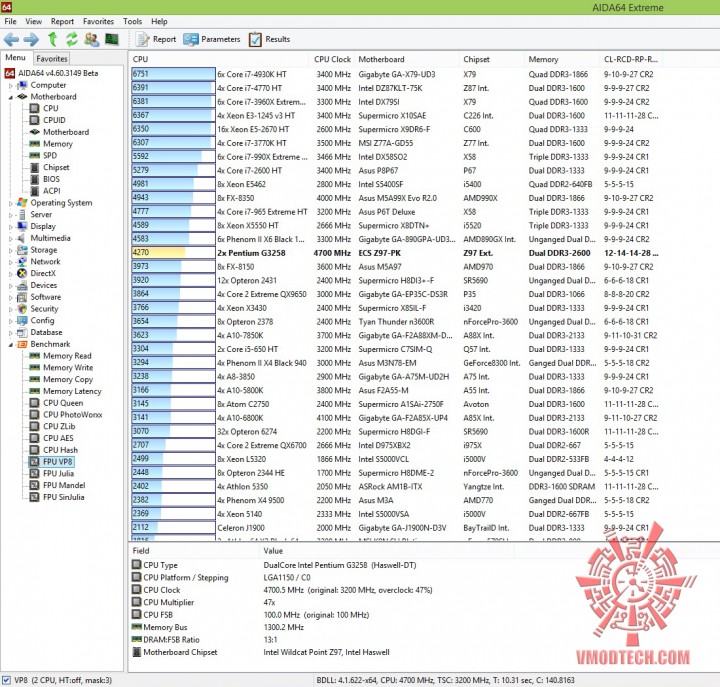Expand the Computer tree node

[x=11, y=86]
